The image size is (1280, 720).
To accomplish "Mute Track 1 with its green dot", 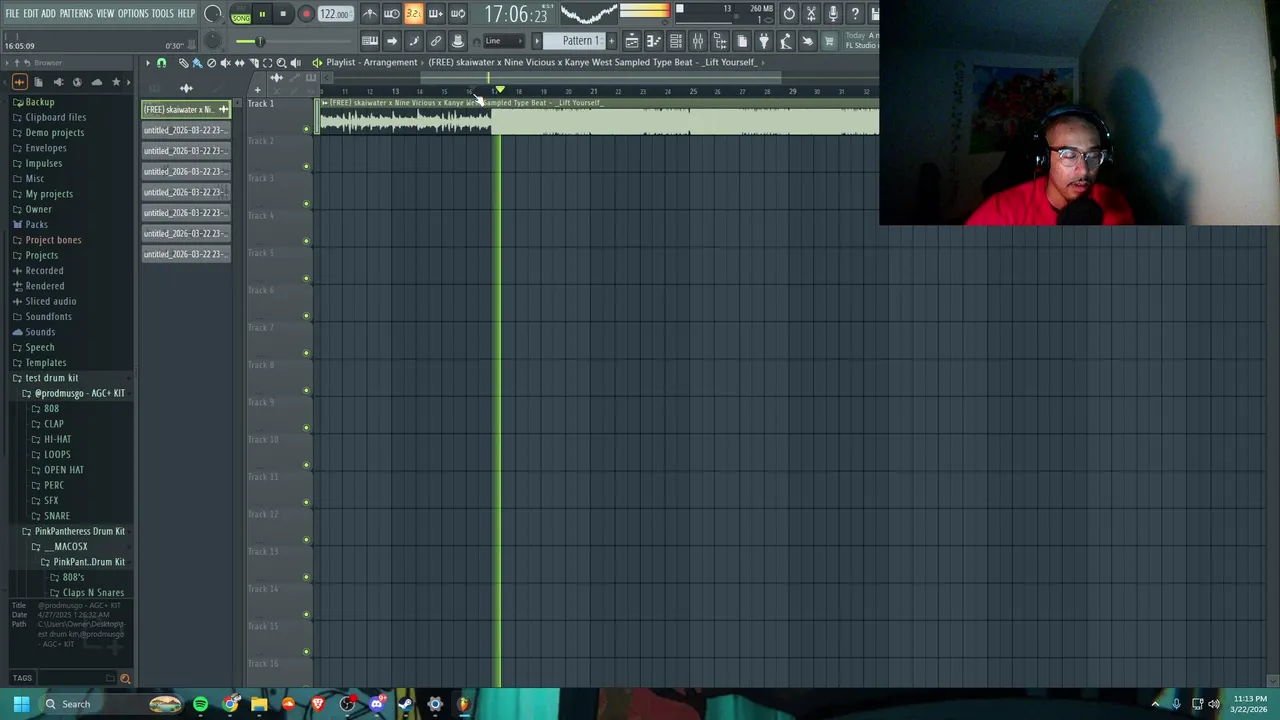I will pos(307,129).
